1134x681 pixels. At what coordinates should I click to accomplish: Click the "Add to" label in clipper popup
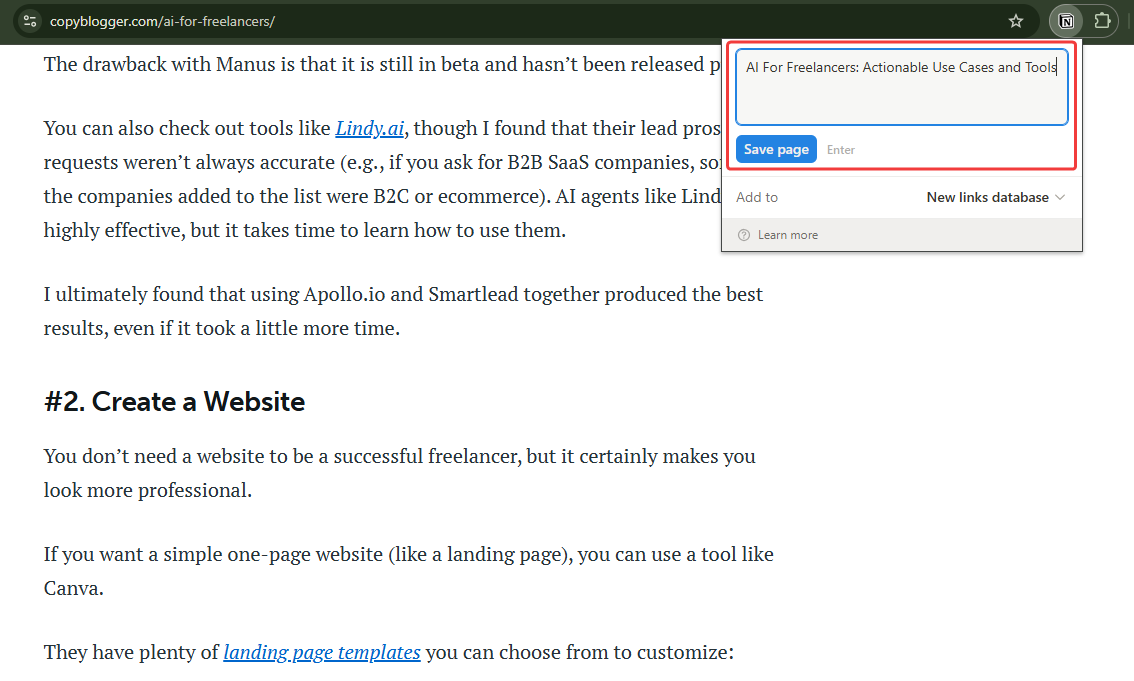point(757,197)
